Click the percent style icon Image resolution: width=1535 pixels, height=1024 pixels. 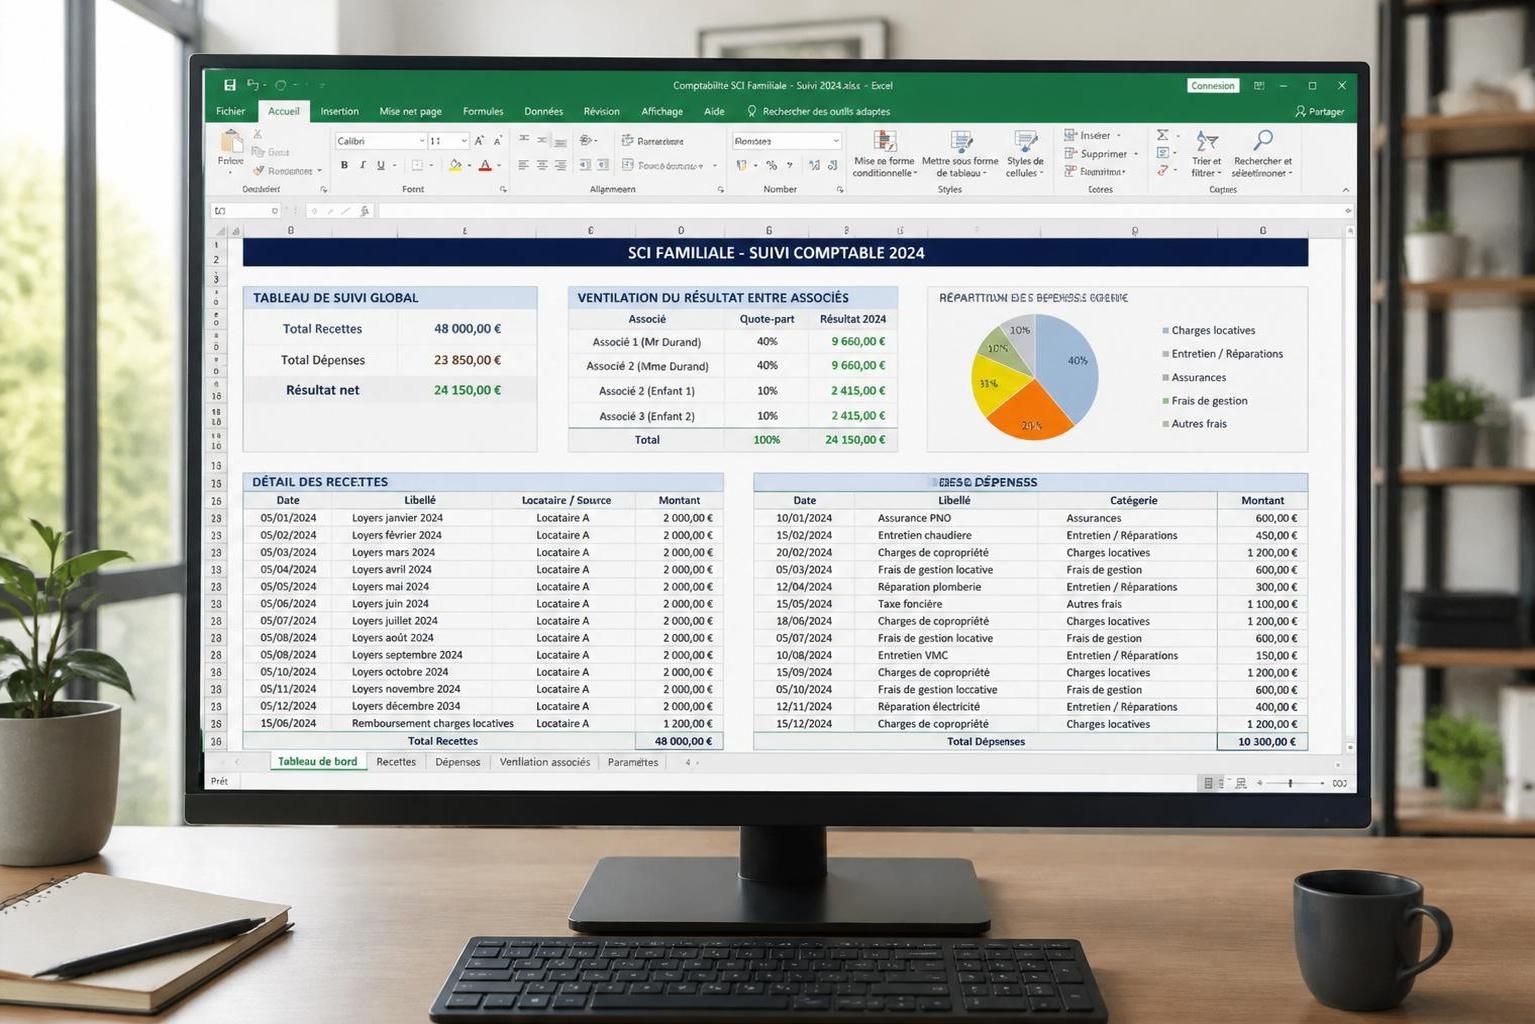point(771,165)
